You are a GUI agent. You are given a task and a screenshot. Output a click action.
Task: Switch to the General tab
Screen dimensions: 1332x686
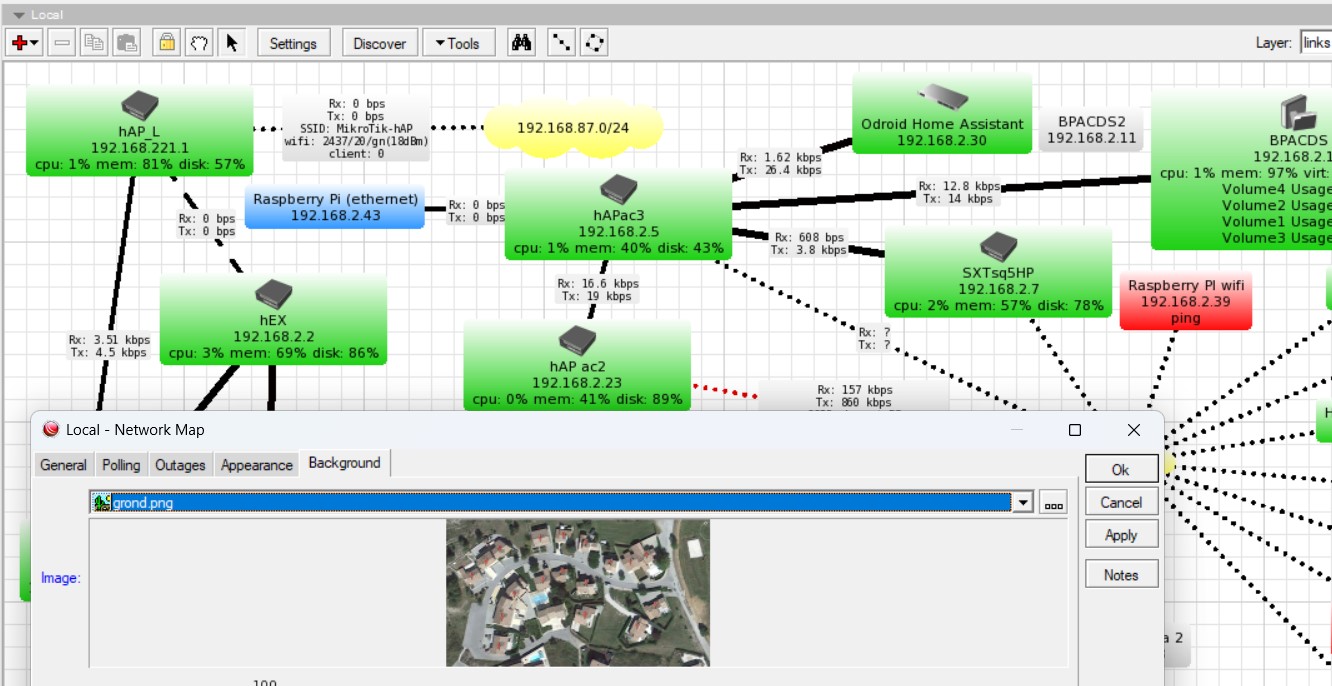63,465
